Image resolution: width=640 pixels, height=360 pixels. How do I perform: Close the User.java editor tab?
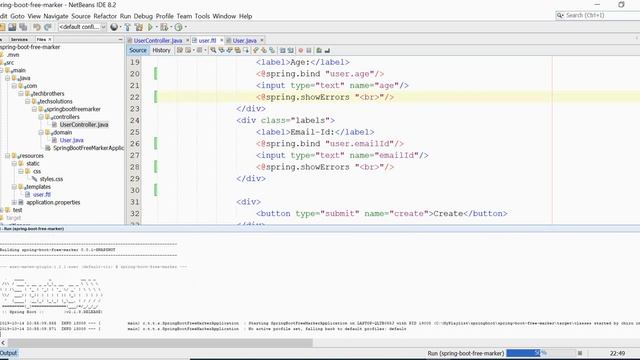tap(262, 40)
